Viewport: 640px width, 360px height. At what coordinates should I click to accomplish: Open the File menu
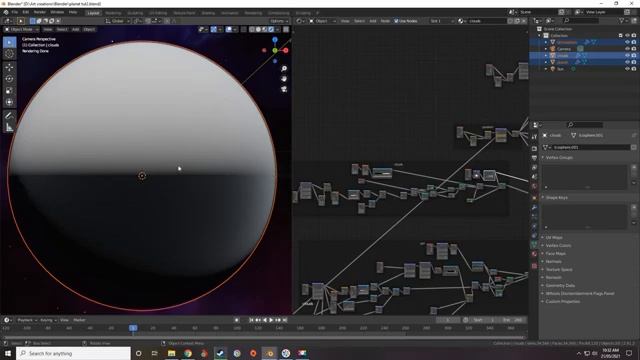15,12
